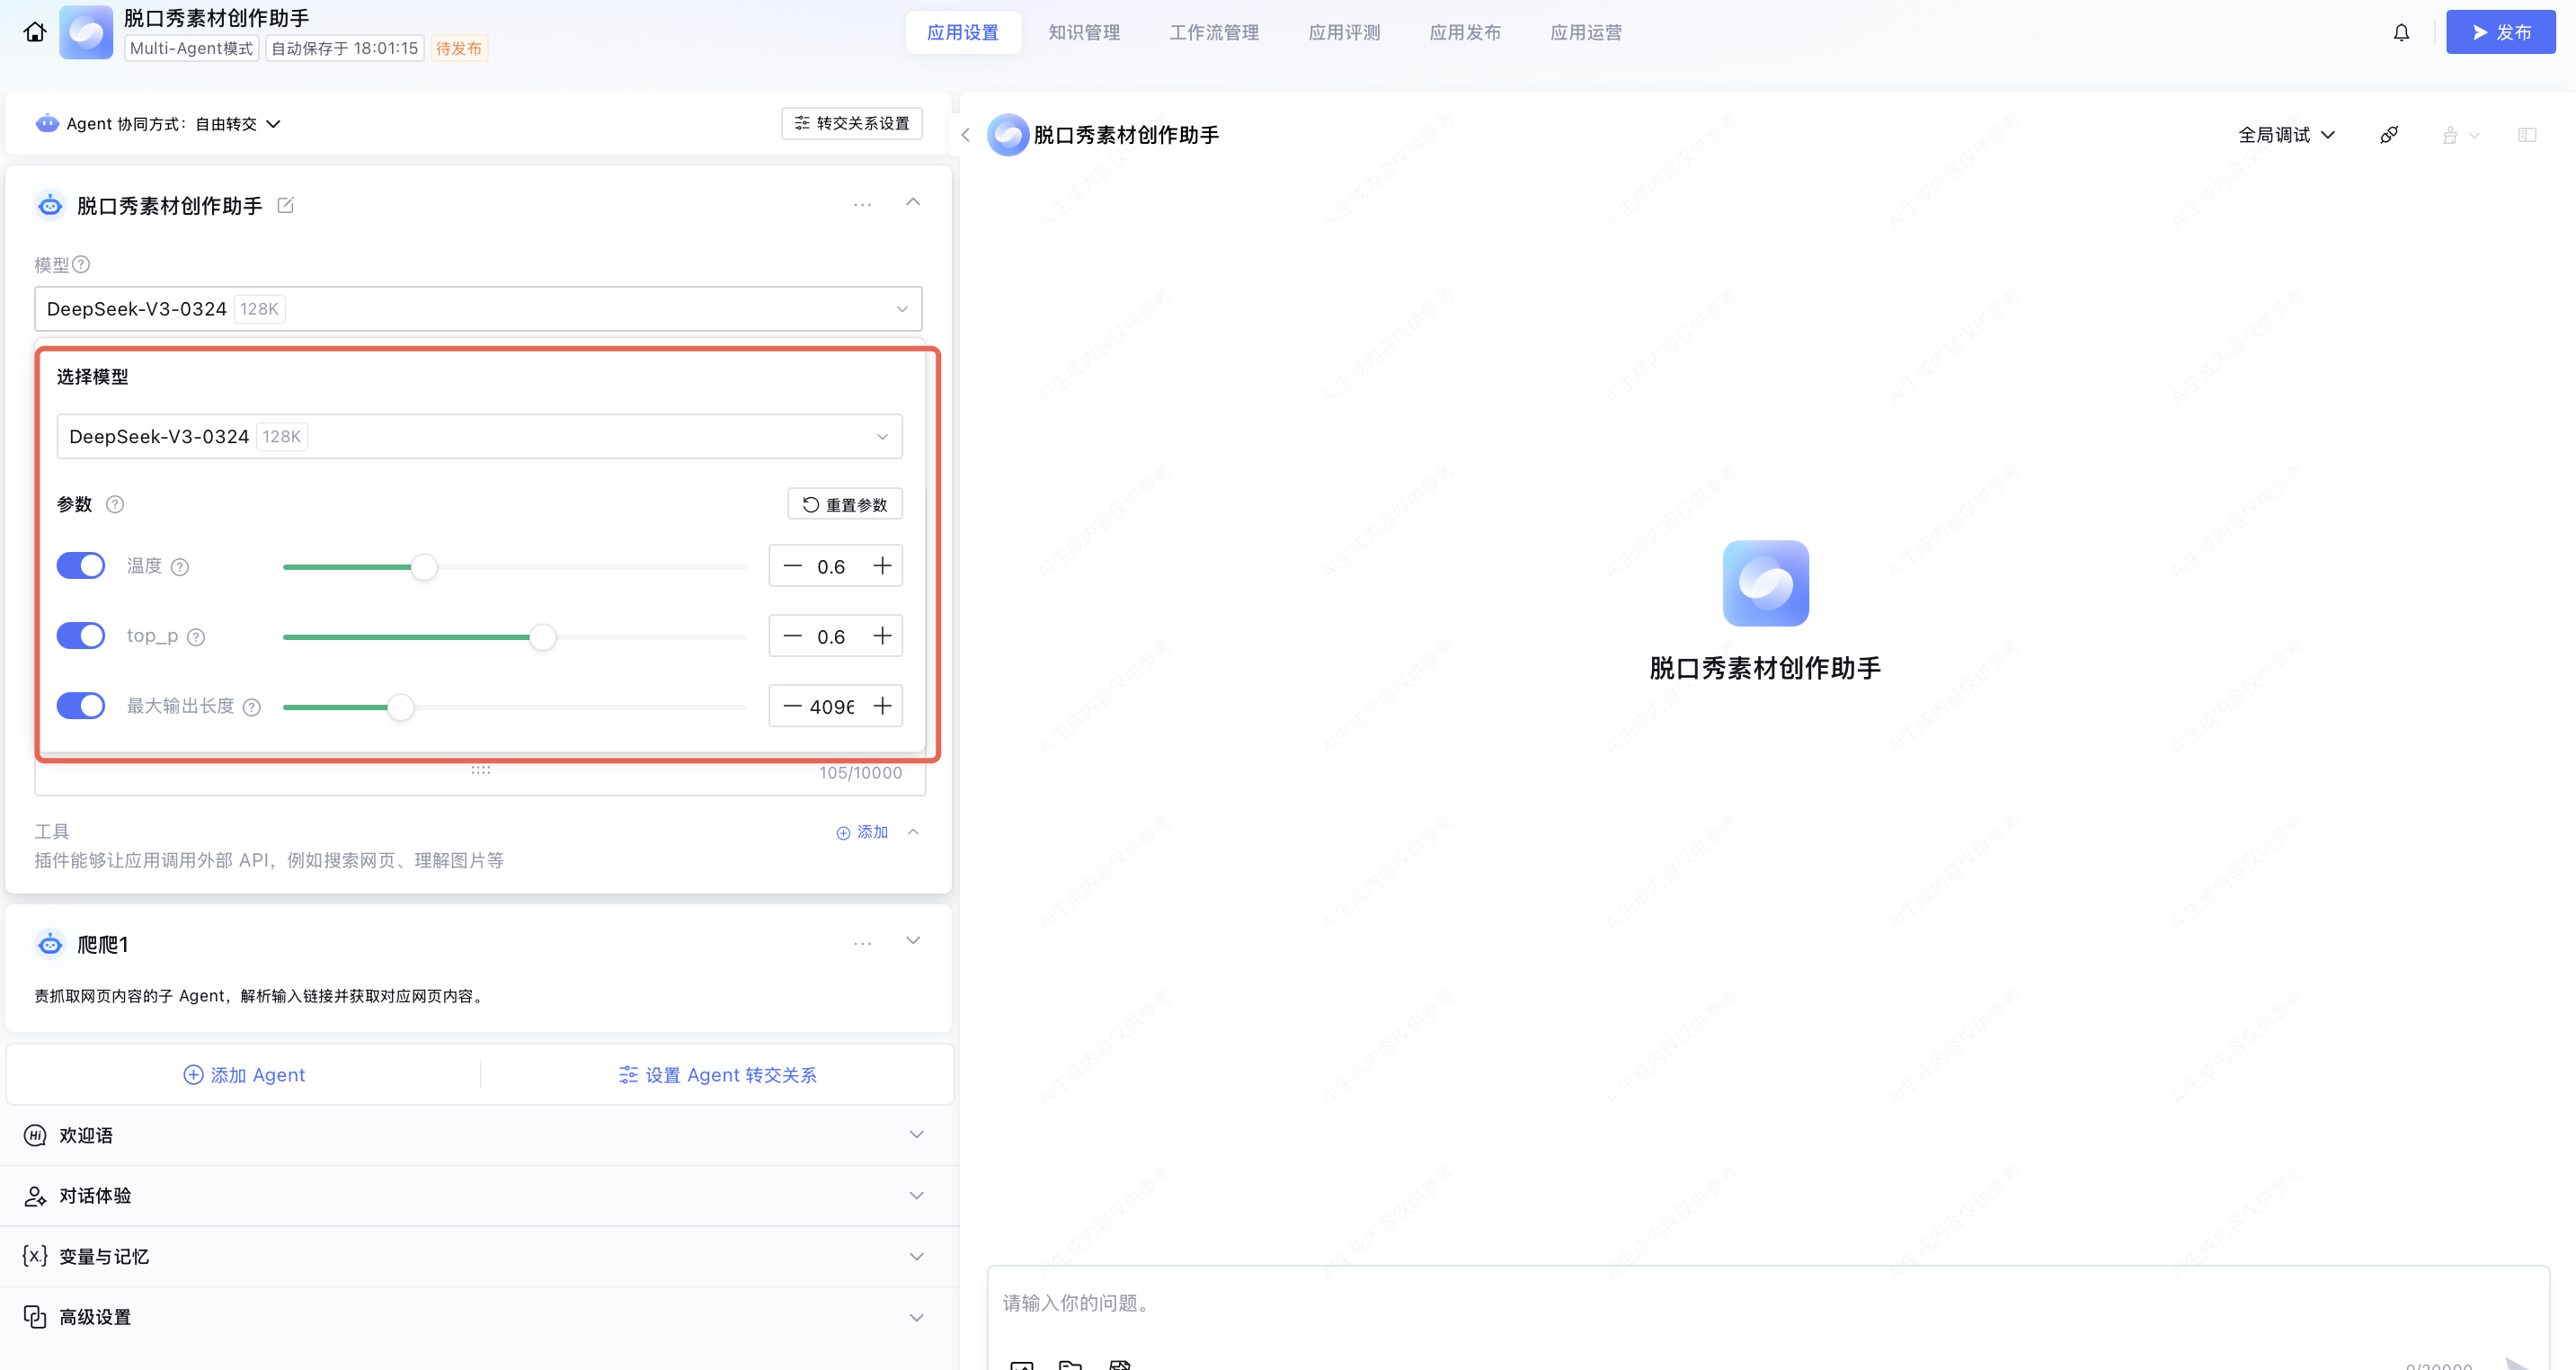Open the 选择模型 DeepSeek-V3-0324 dropdown
Viewport: 2576px width, 1370px height.
click(x=479, y=436)
